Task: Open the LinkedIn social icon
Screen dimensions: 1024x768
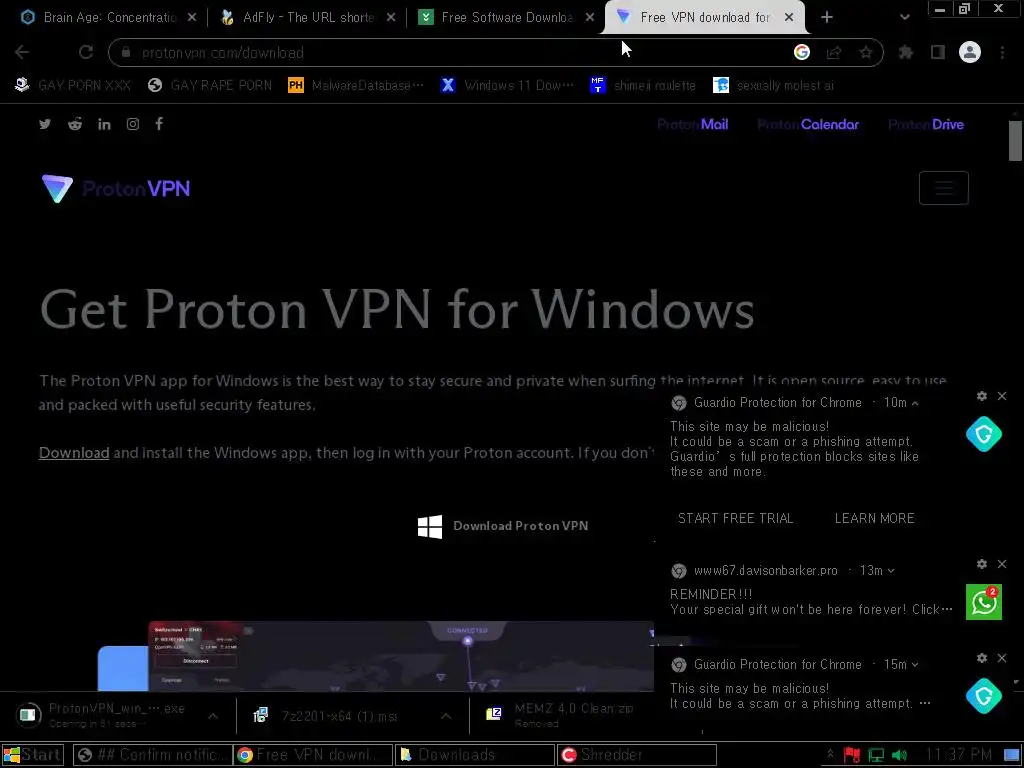Action: (104, 124)
